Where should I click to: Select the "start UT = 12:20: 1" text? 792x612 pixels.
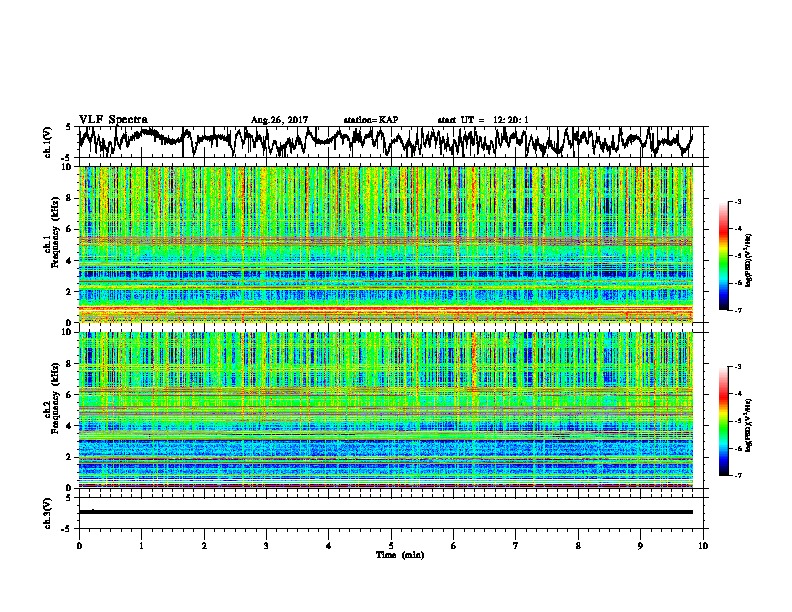(483, 120)
